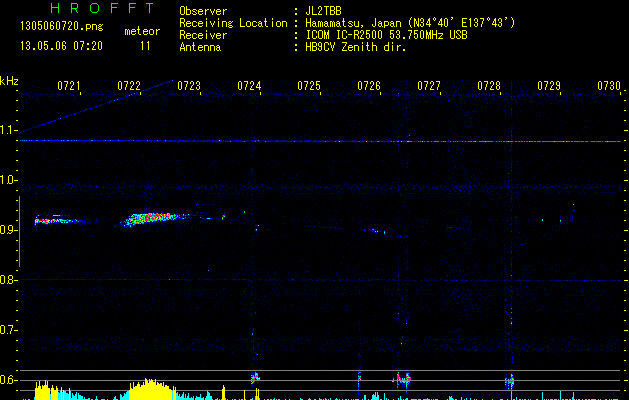The image size is (629, 400).
Task: Click the 0727 time axis marker
Action: (x=429, y=85)
